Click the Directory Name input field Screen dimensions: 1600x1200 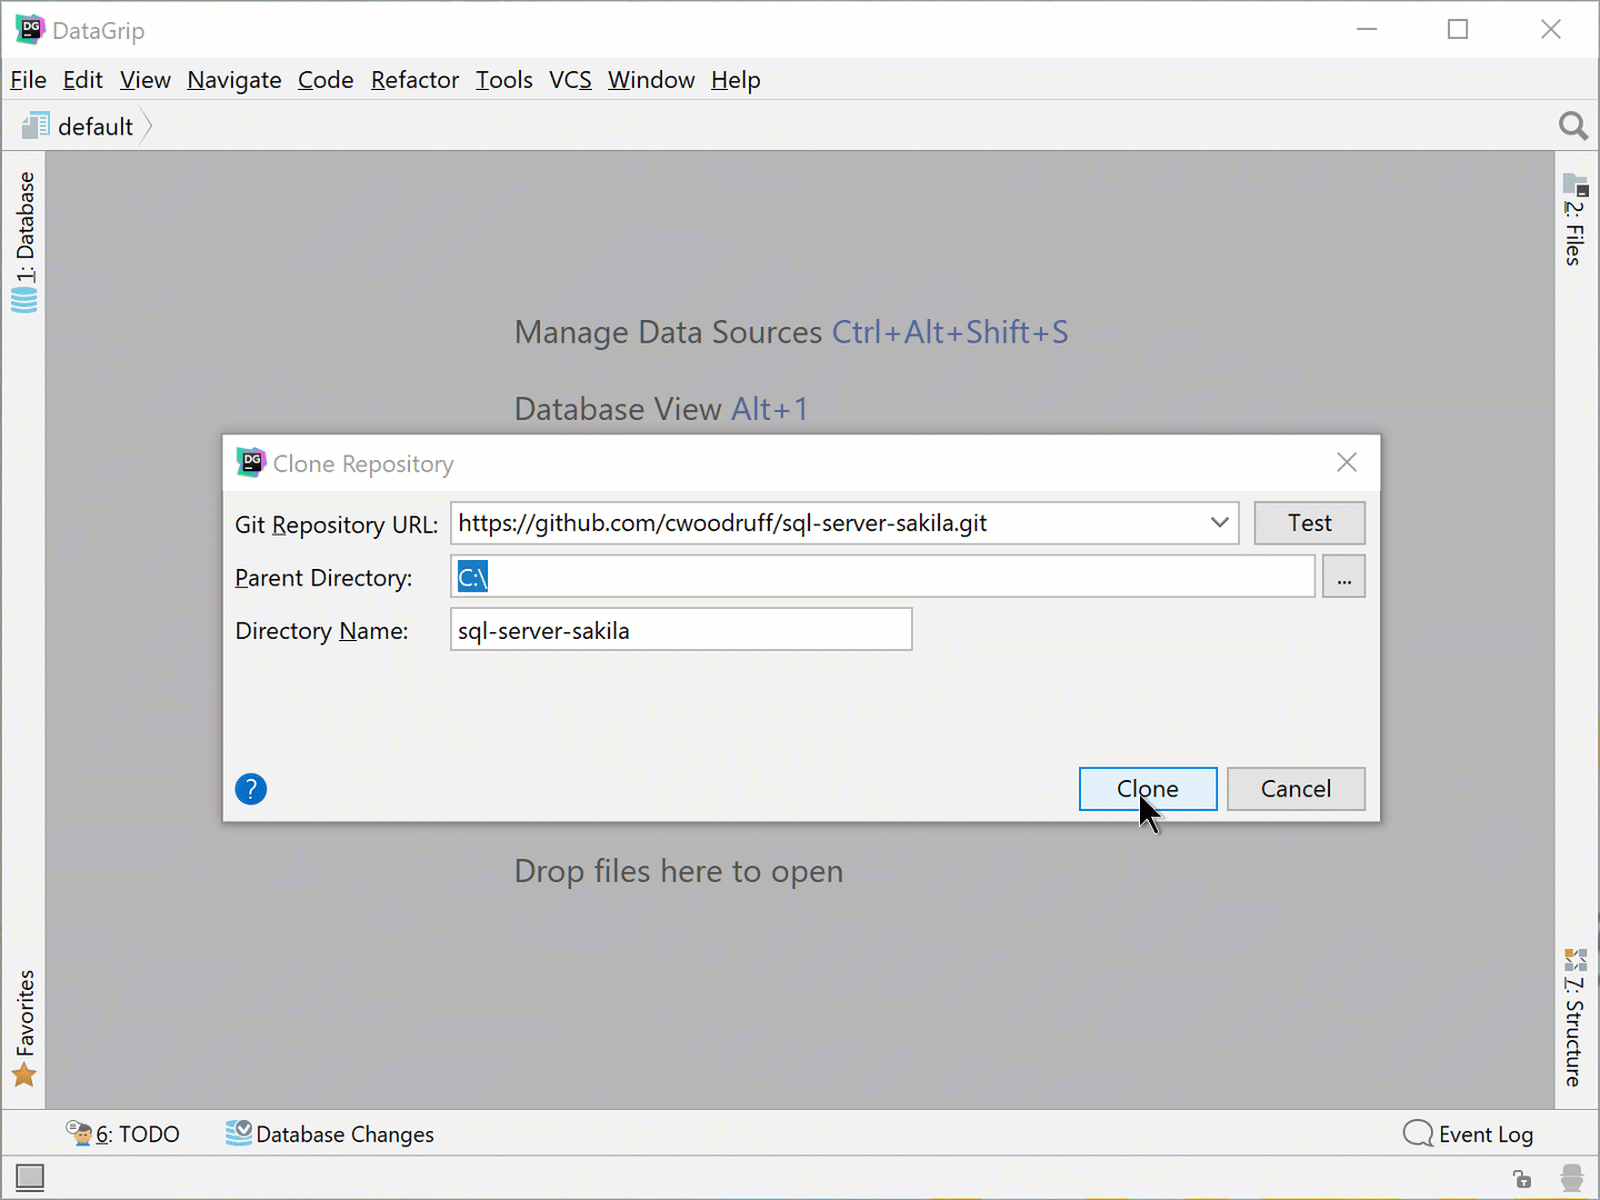tap(681, 630)
